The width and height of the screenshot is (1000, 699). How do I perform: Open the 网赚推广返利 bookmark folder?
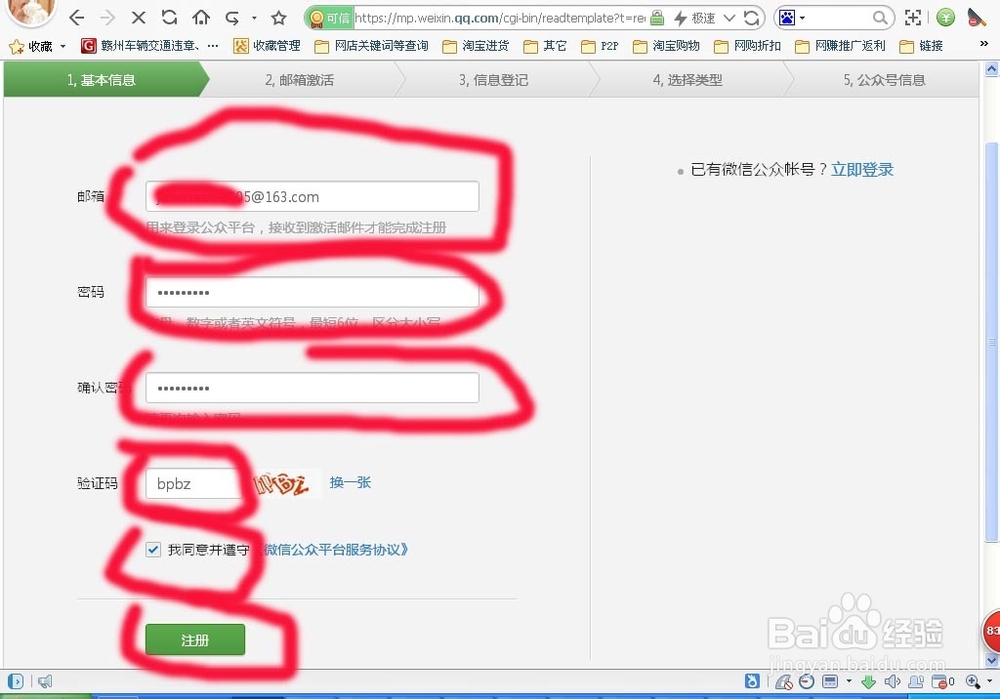(840, 46)
